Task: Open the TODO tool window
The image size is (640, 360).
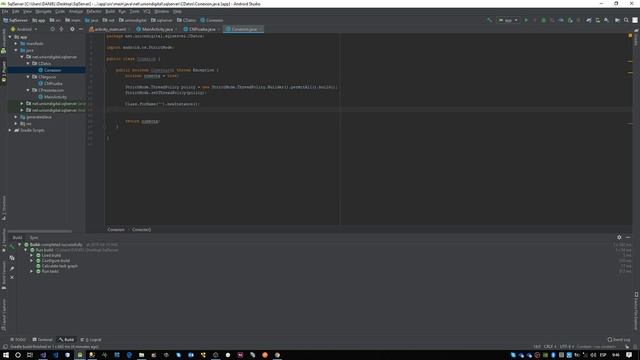Action: [18, 340]
